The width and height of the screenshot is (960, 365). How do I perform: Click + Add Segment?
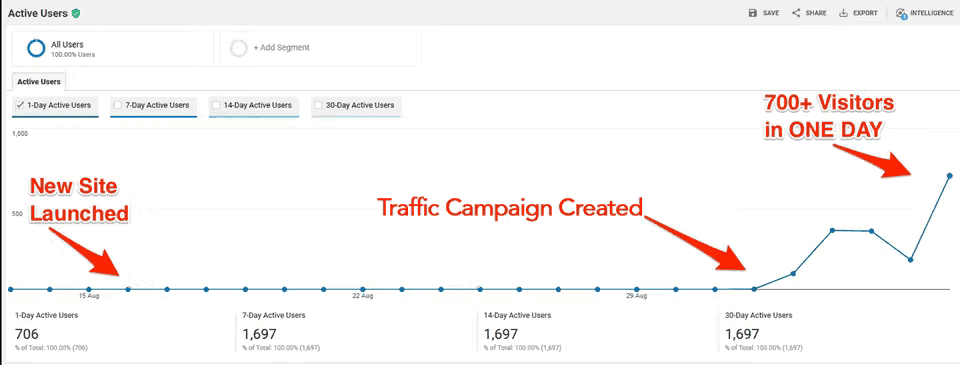point(282,48)
